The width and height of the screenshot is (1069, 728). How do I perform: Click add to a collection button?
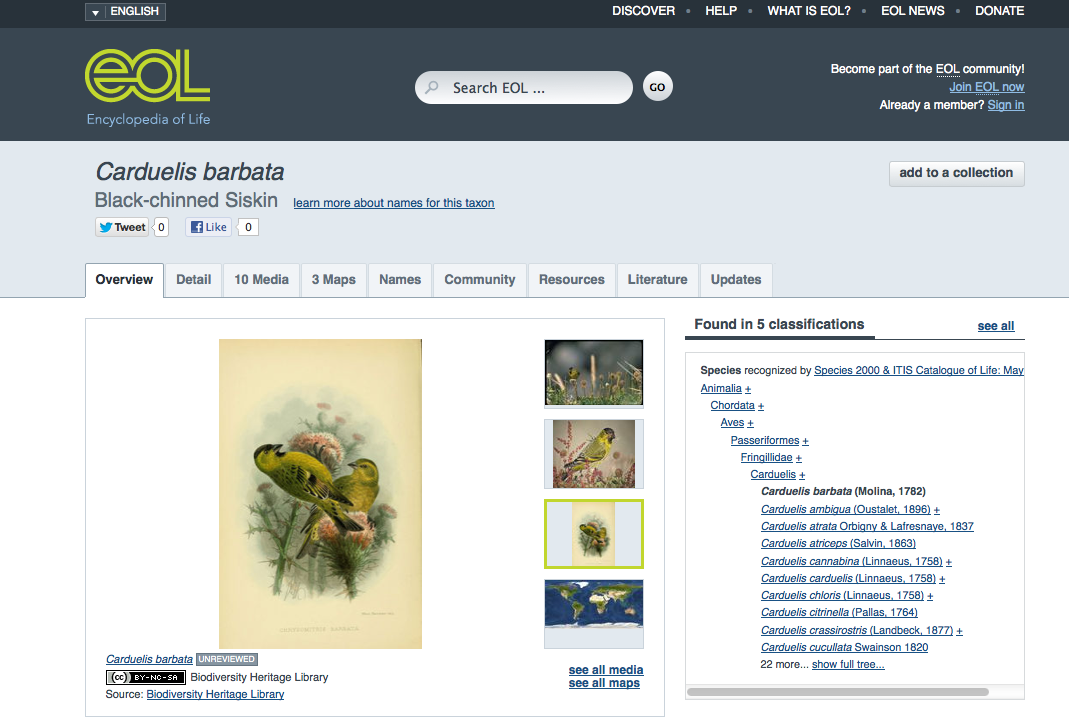click(x=956, y=173)
